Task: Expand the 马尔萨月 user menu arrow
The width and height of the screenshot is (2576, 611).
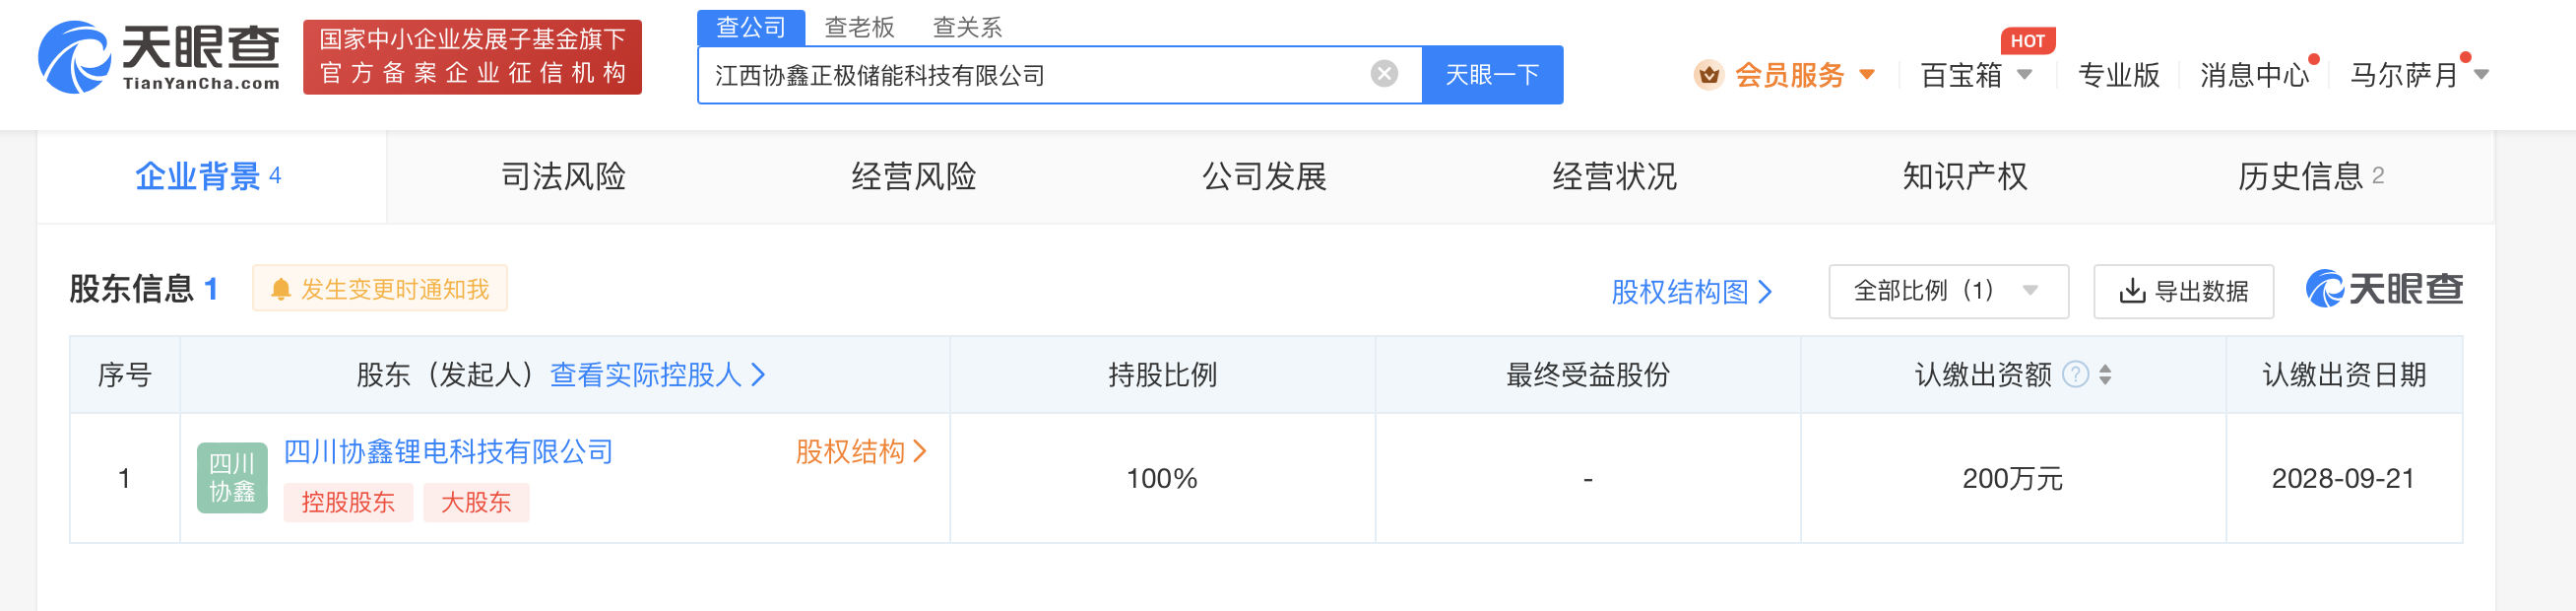Action: click(2481, 75)
